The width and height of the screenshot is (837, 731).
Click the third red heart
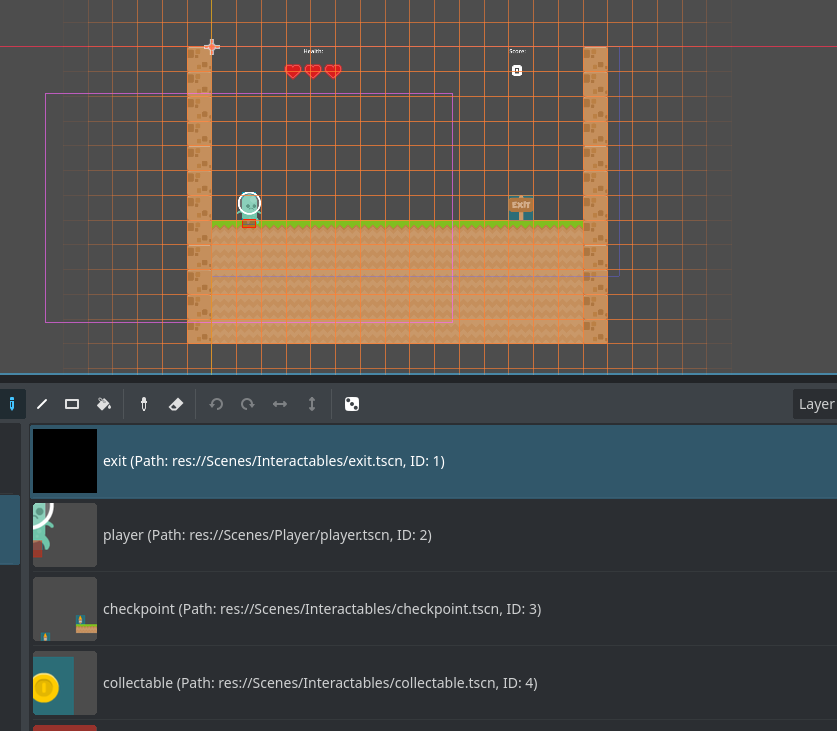(x=333, y=71)
